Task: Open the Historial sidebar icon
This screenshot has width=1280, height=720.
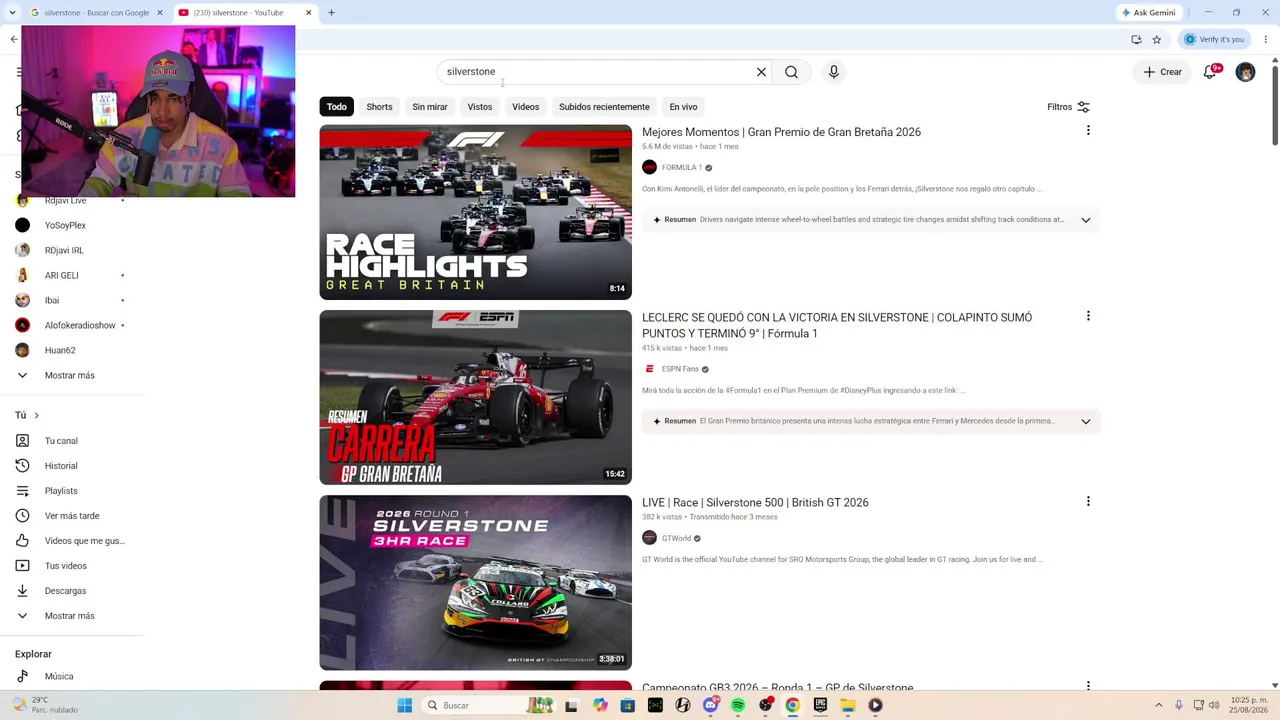Action: click(x=22, y=466)
